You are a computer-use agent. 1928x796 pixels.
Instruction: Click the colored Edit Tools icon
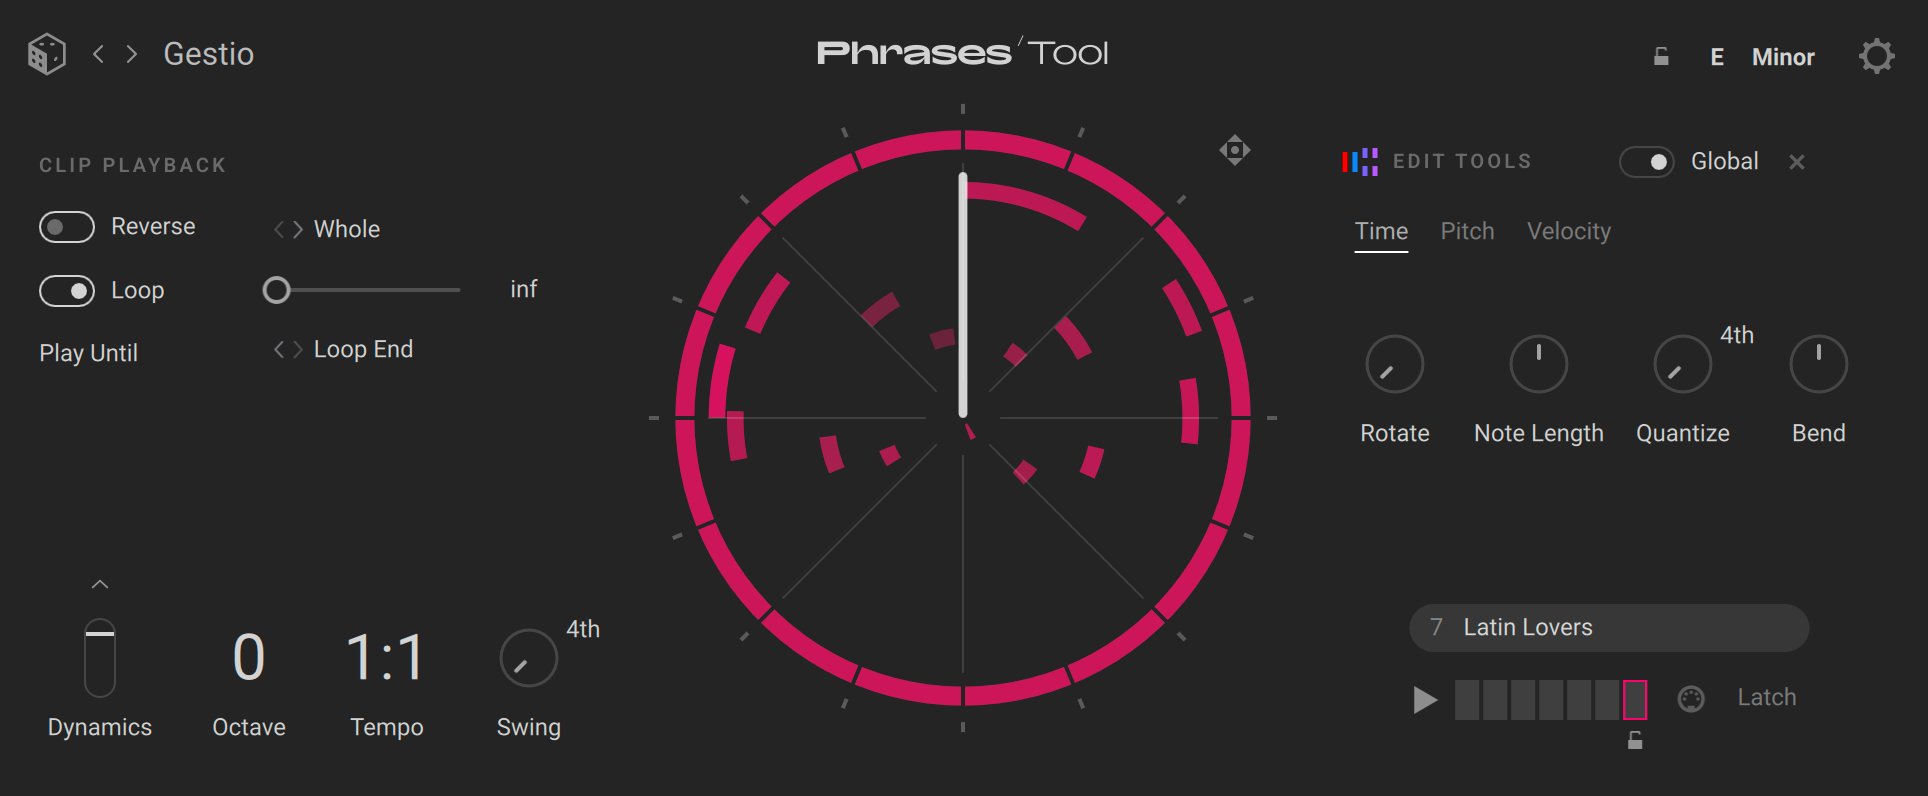[x=1359, y=161]
